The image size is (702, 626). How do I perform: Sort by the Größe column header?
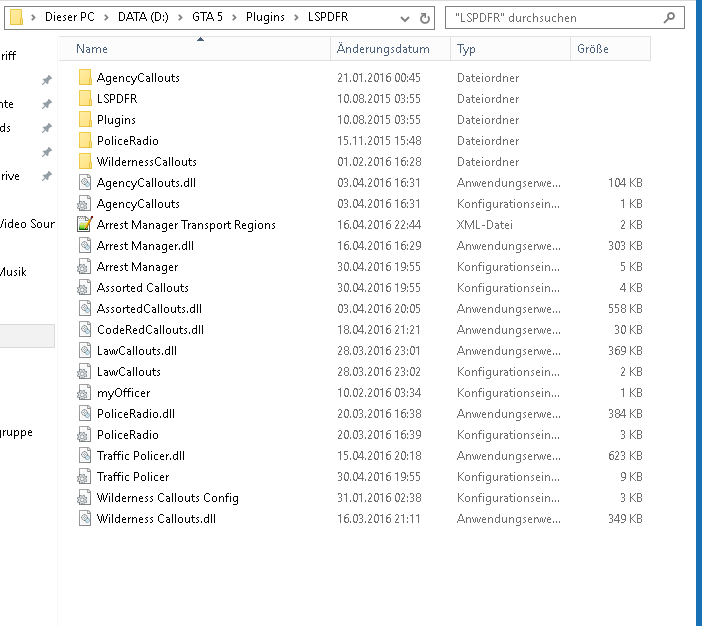point(610,48)
